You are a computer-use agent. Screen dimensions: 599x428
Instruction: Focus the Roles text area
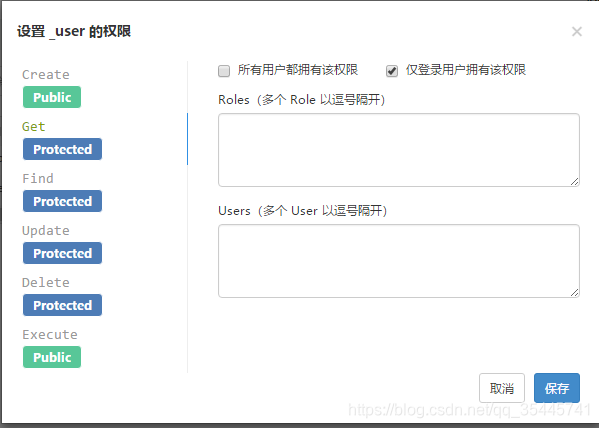[x=399, y=150]
